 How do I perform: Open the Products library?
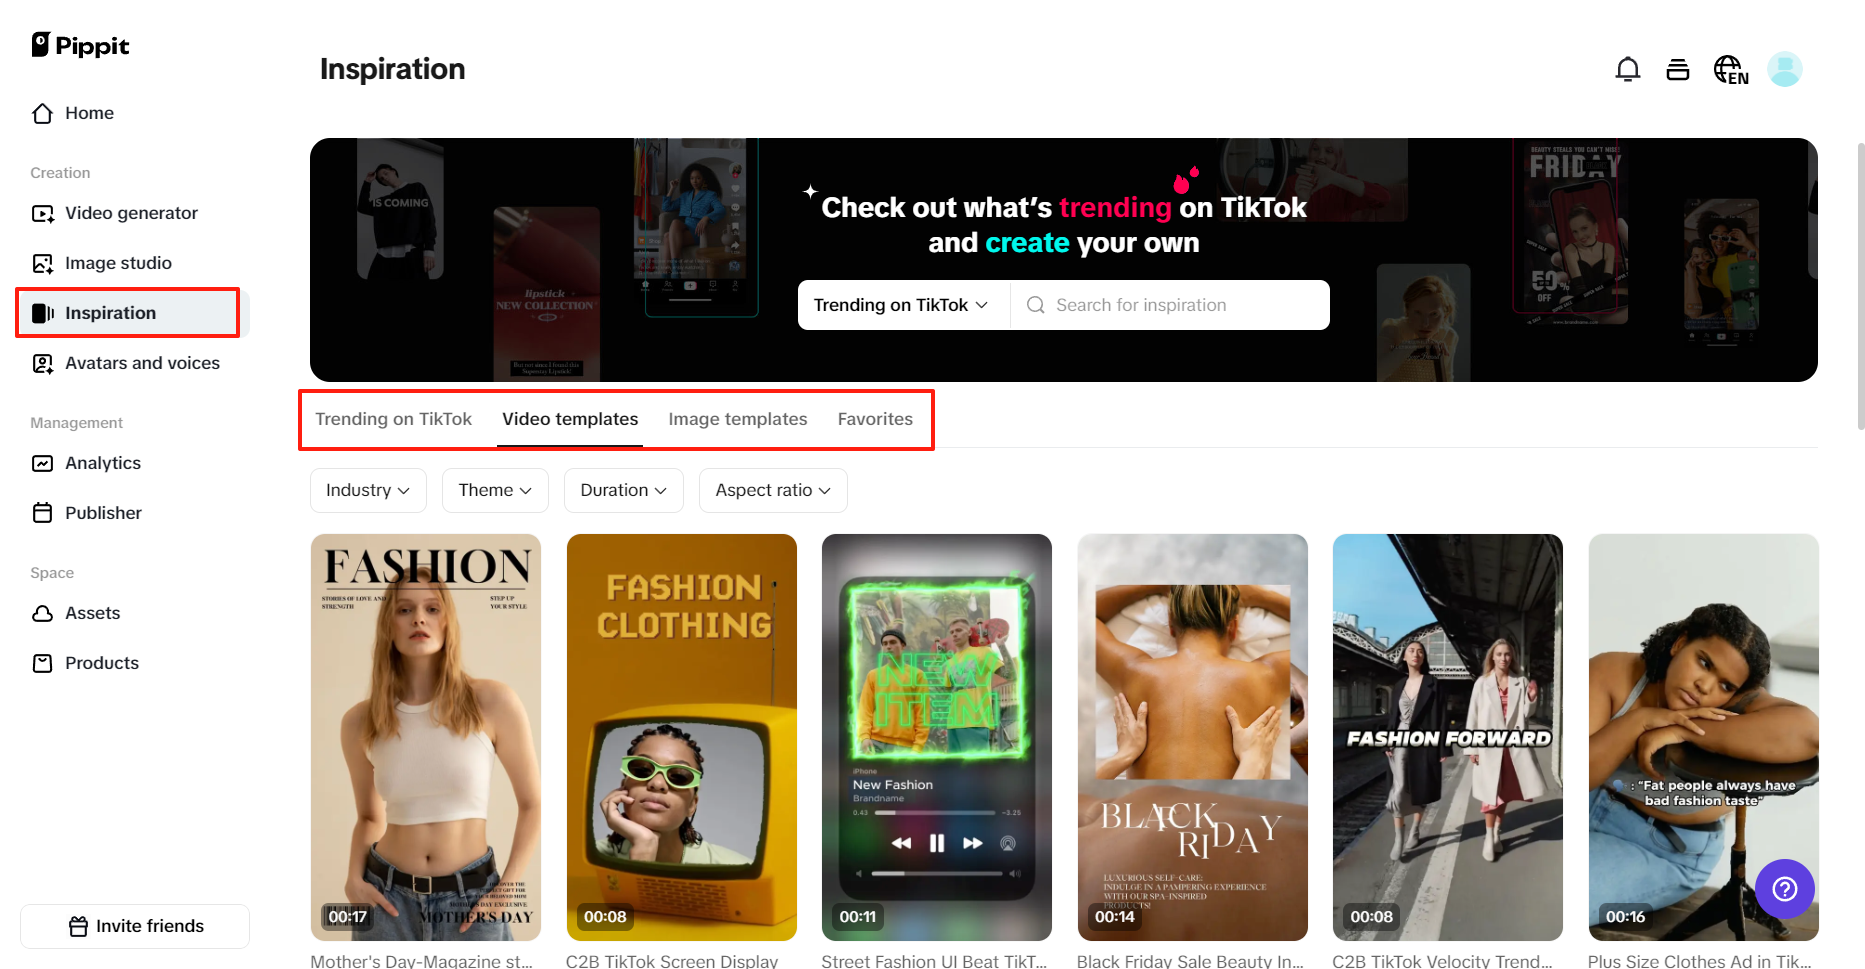click(101, 662)
